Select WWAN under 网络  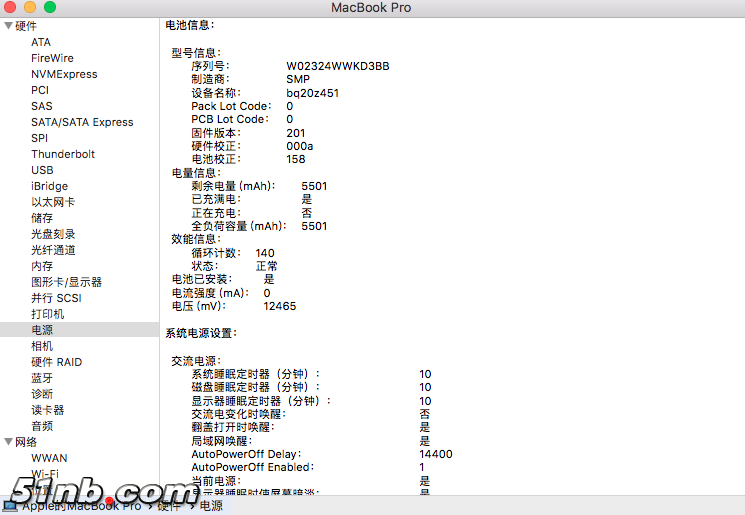49,458
